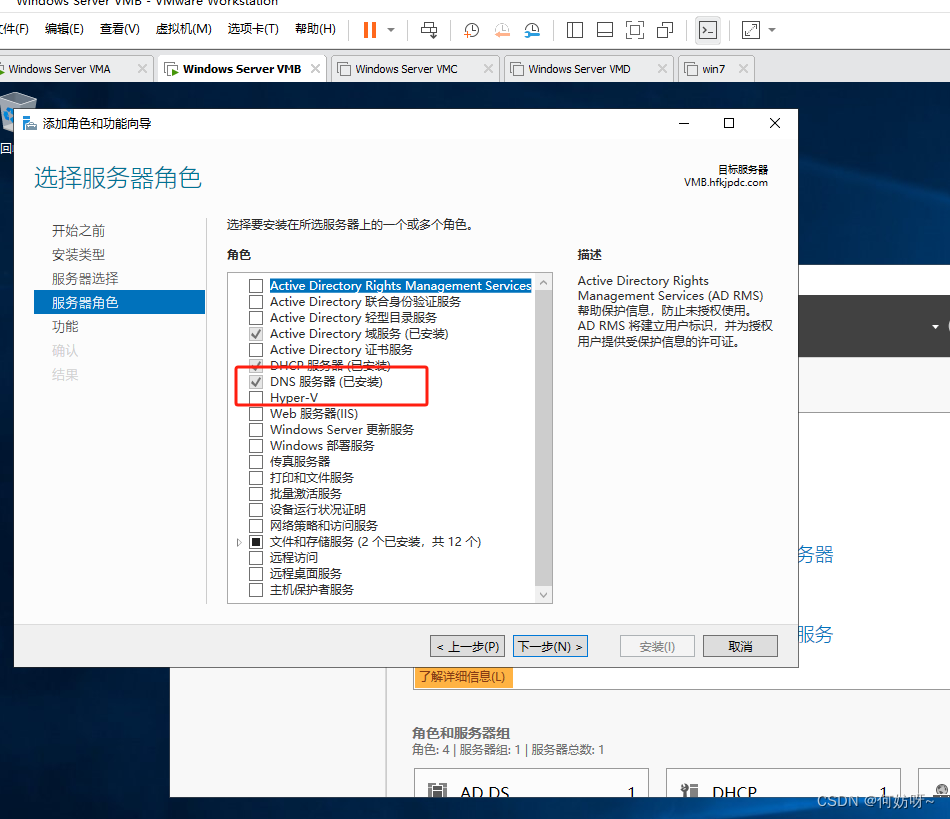Check the 远程桌面服务 role
Screen dimensions: 950x819
tap(256, 573)
